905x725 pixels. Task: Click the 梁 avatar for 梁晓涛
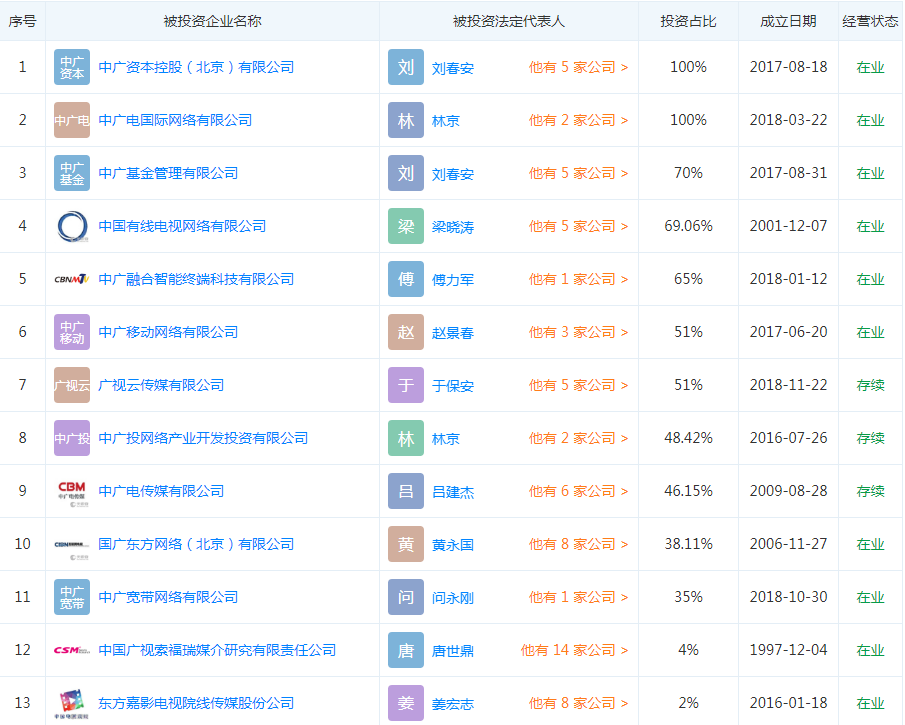pos(406,226)
